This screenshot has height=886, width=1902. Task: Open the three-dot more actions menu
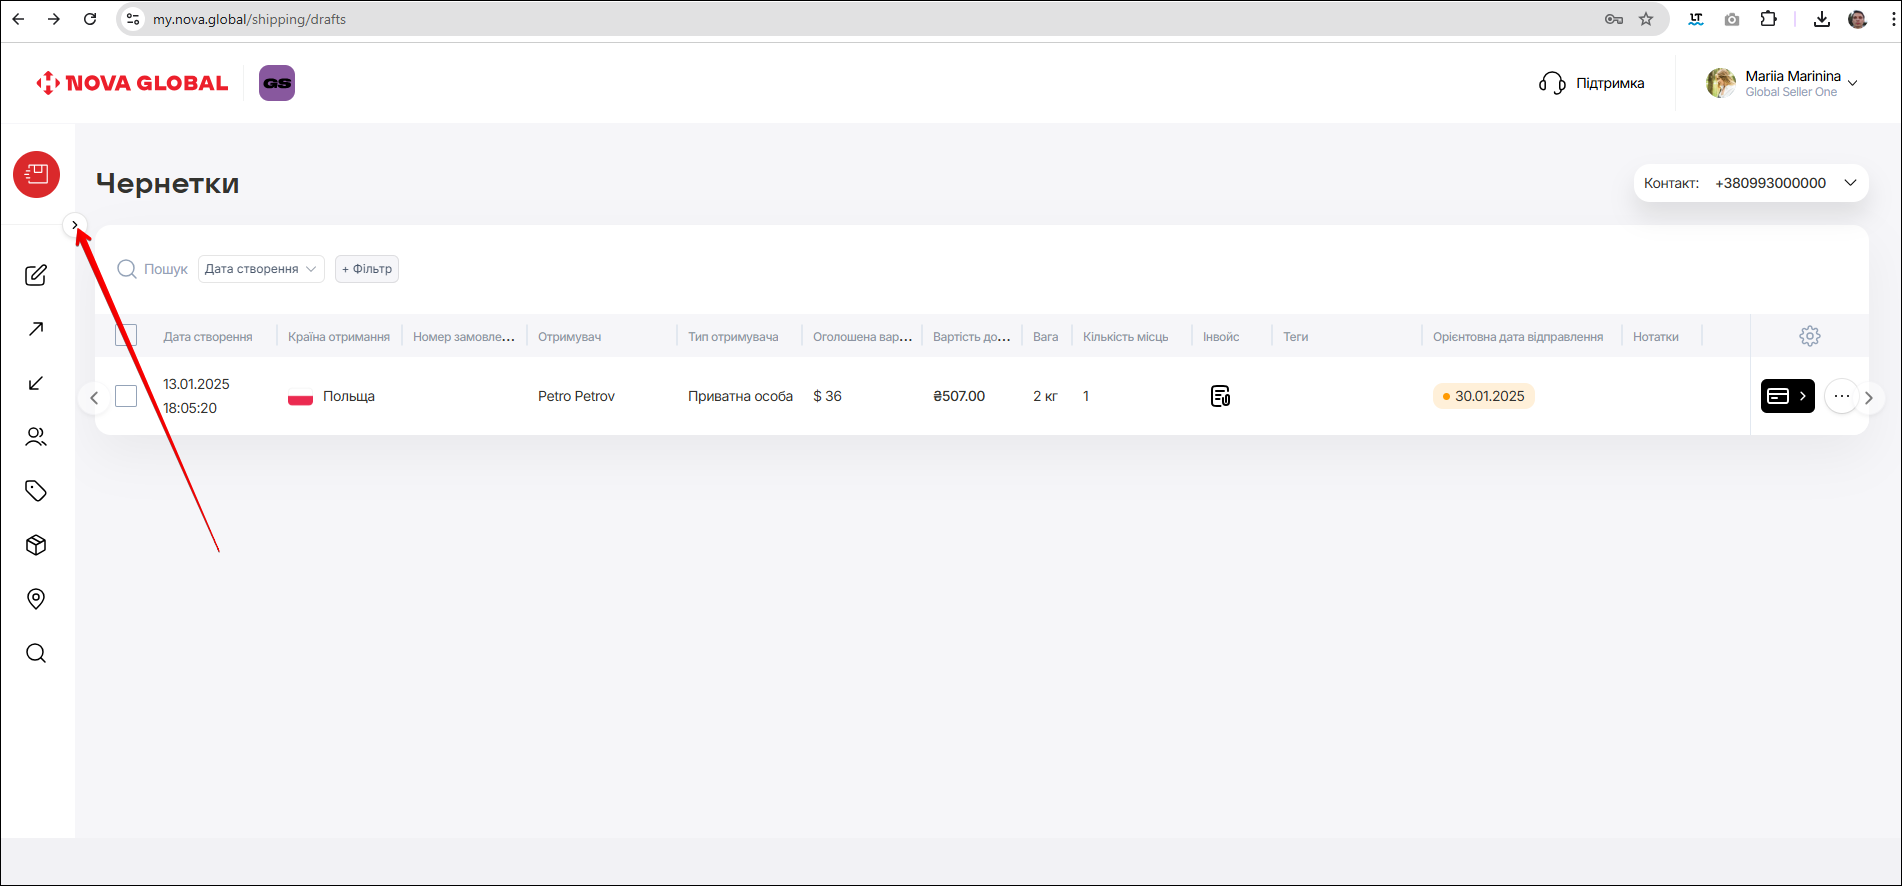point(1841,396)
